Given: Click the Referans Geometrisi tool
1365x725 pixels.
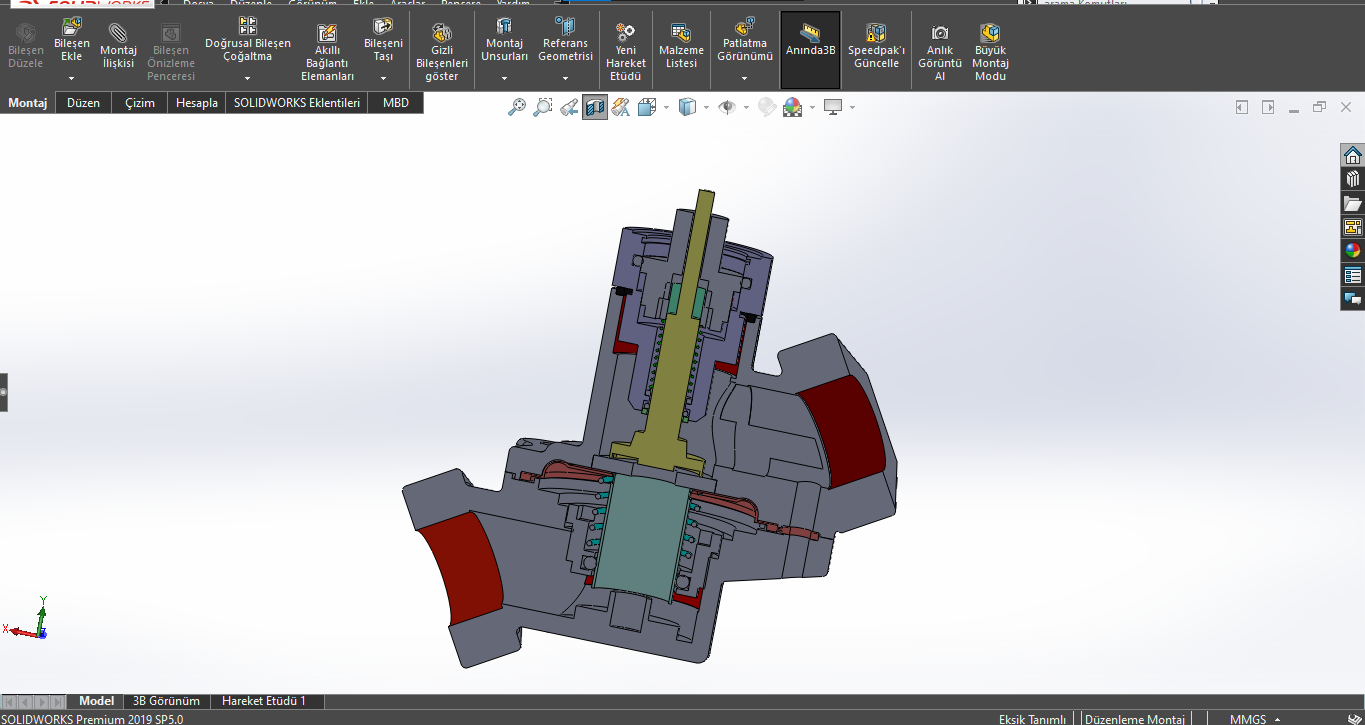Looking at the screenshot, I should tap(565, 40).
